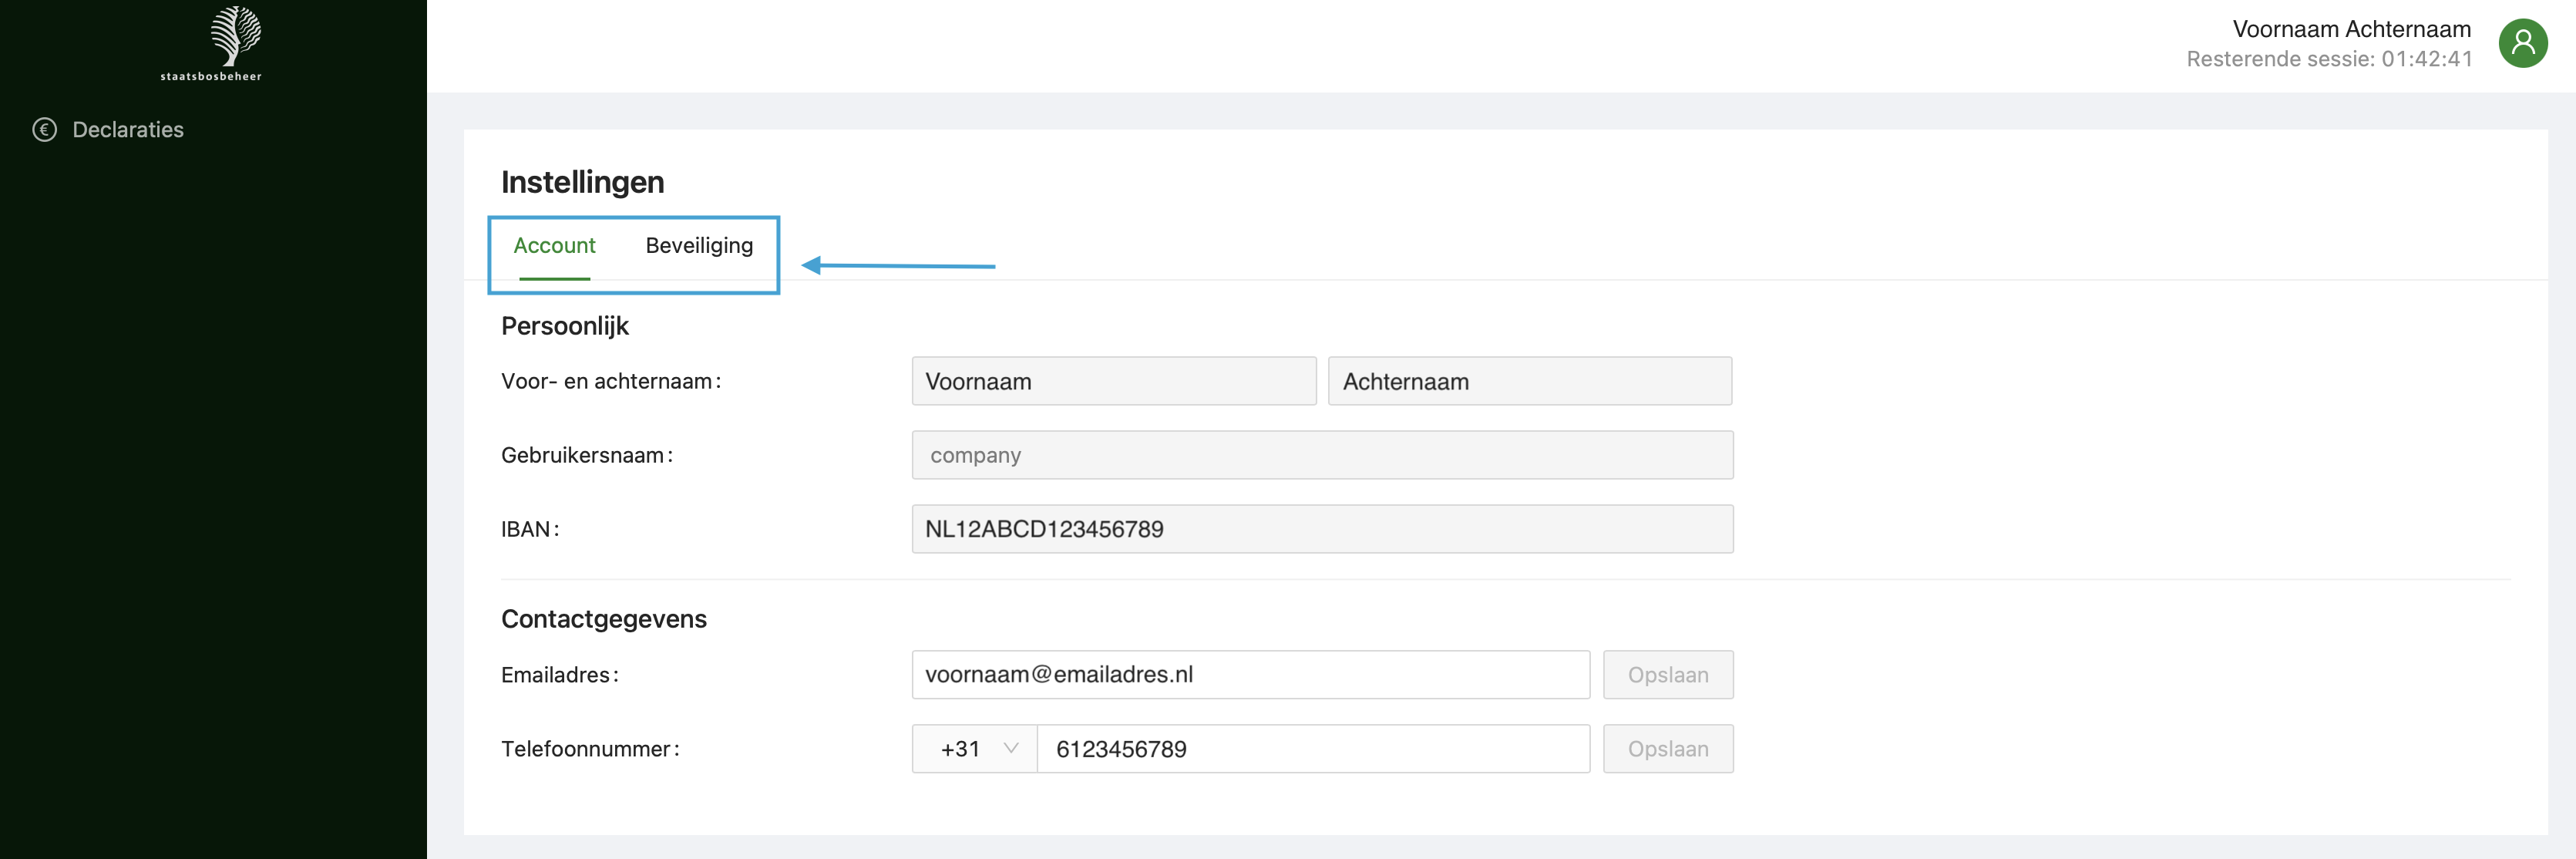This screenshot has height=859, width=2576.
Task: Click the Staatsbosbeheer tree logo
Action: pyautogui.click(x=212, y=44)
